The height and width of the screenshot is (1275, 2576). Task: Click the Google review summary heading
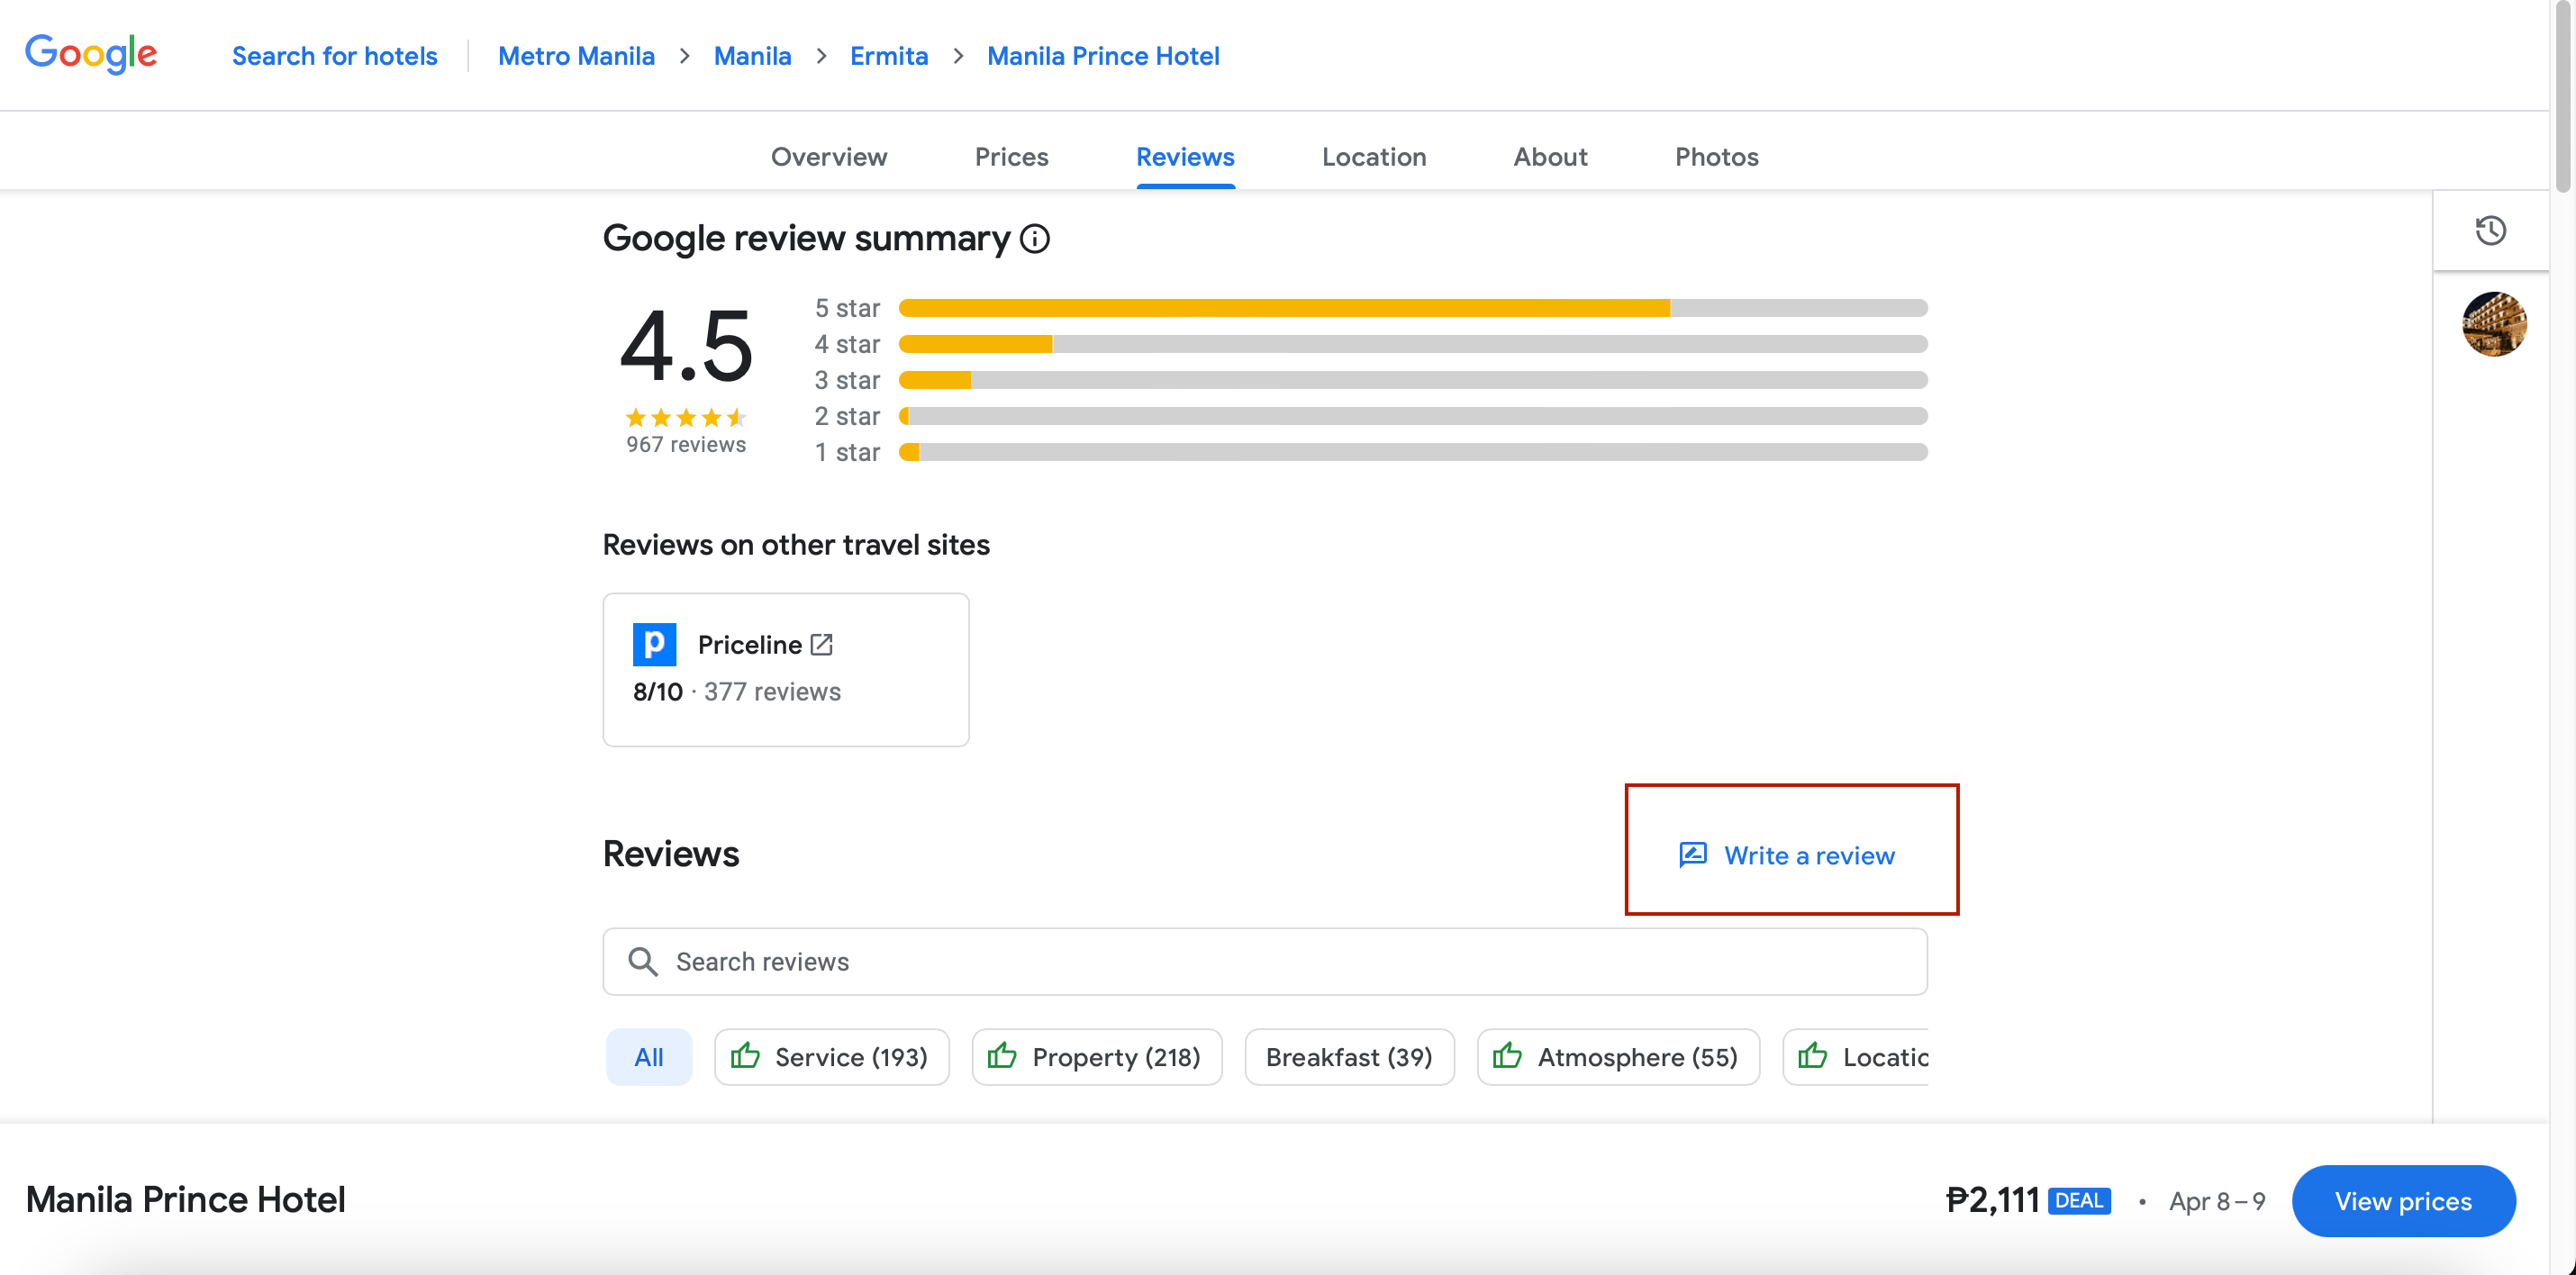[806, 238]
